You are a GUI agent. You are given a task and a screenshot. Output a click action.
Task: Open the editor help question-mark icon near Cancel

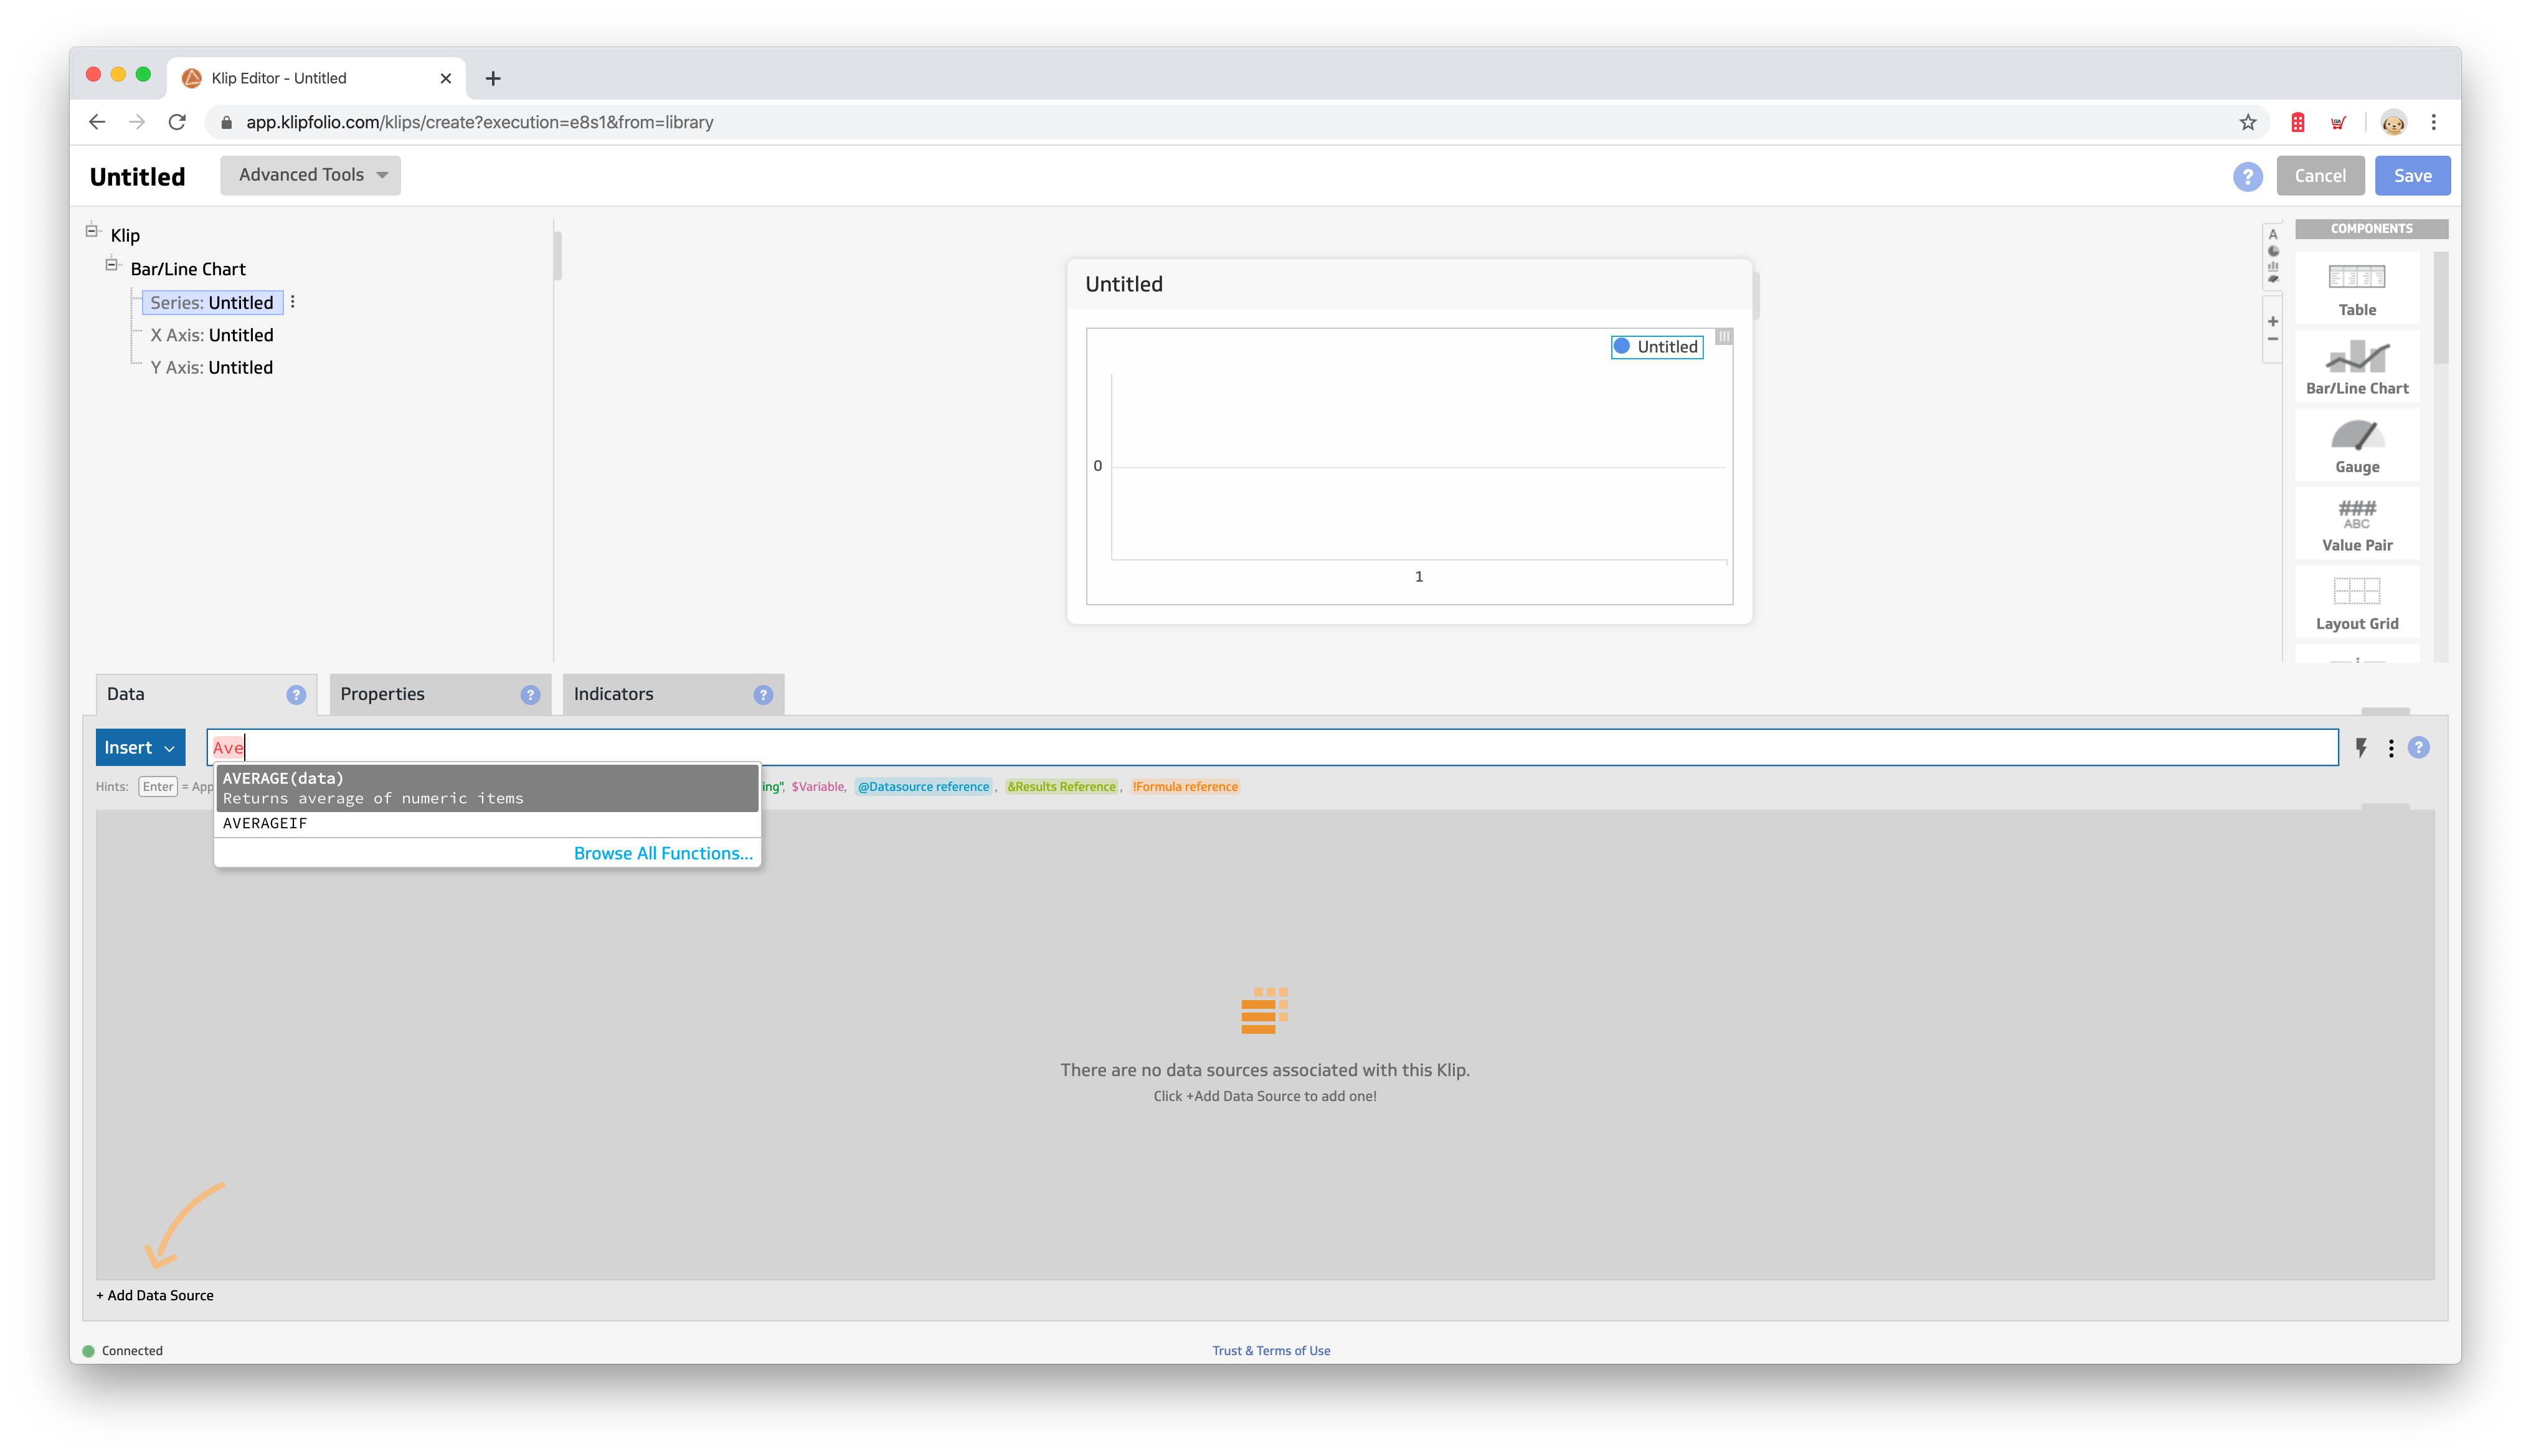pos(2247,176)
